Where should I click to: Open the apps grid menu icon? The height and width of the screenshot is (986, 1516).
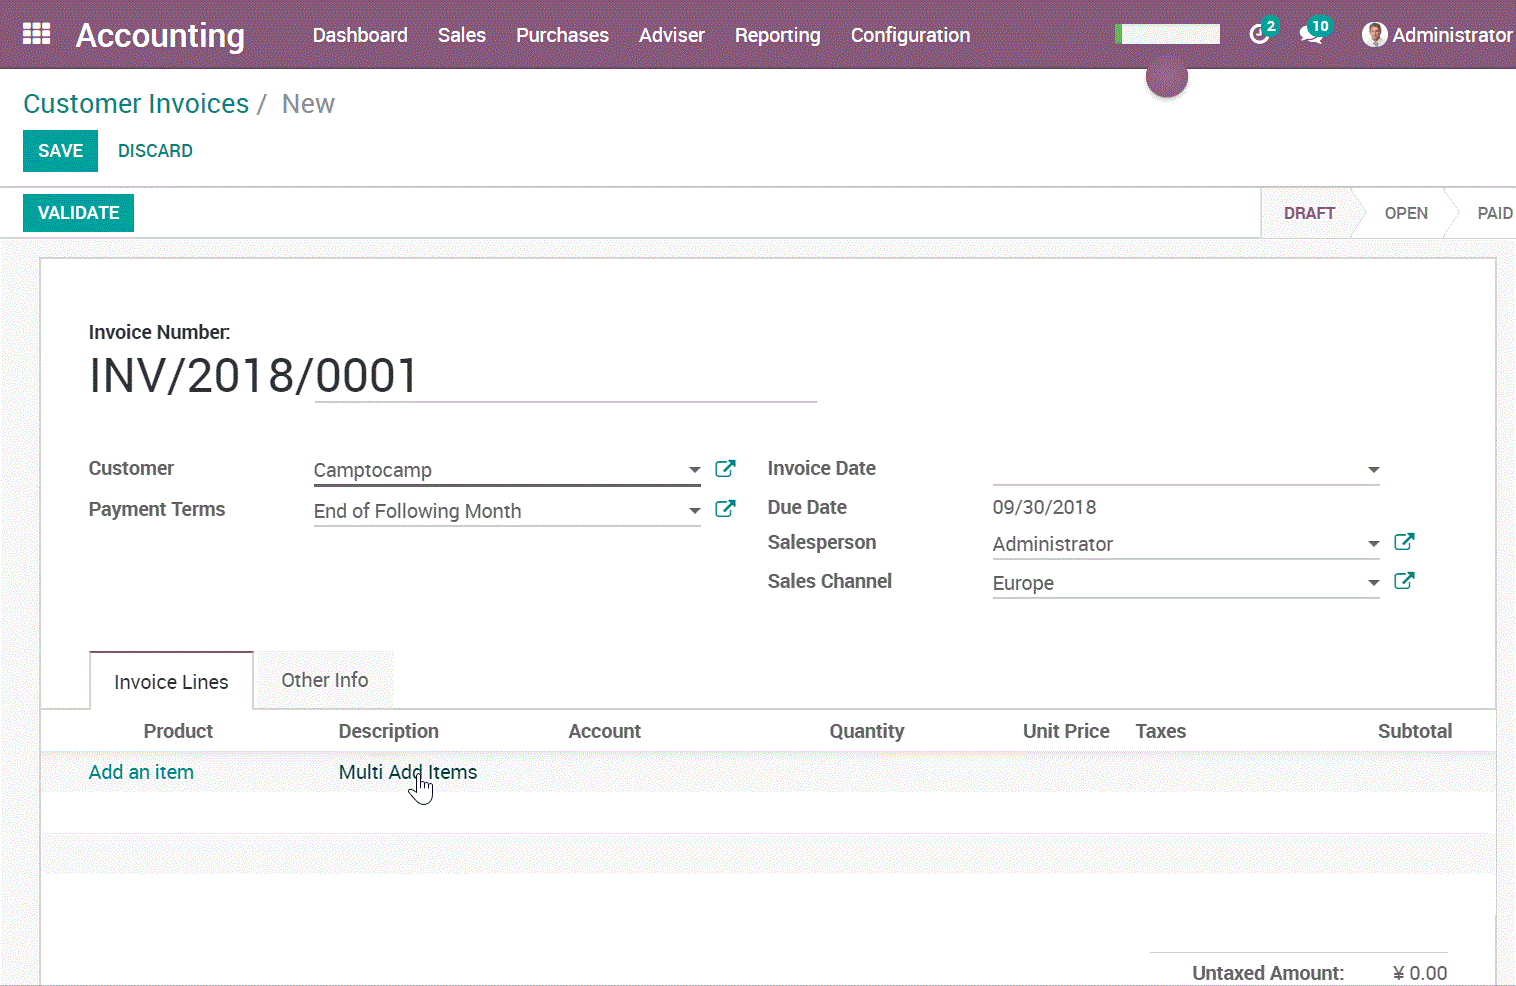[x=36, y=34]
